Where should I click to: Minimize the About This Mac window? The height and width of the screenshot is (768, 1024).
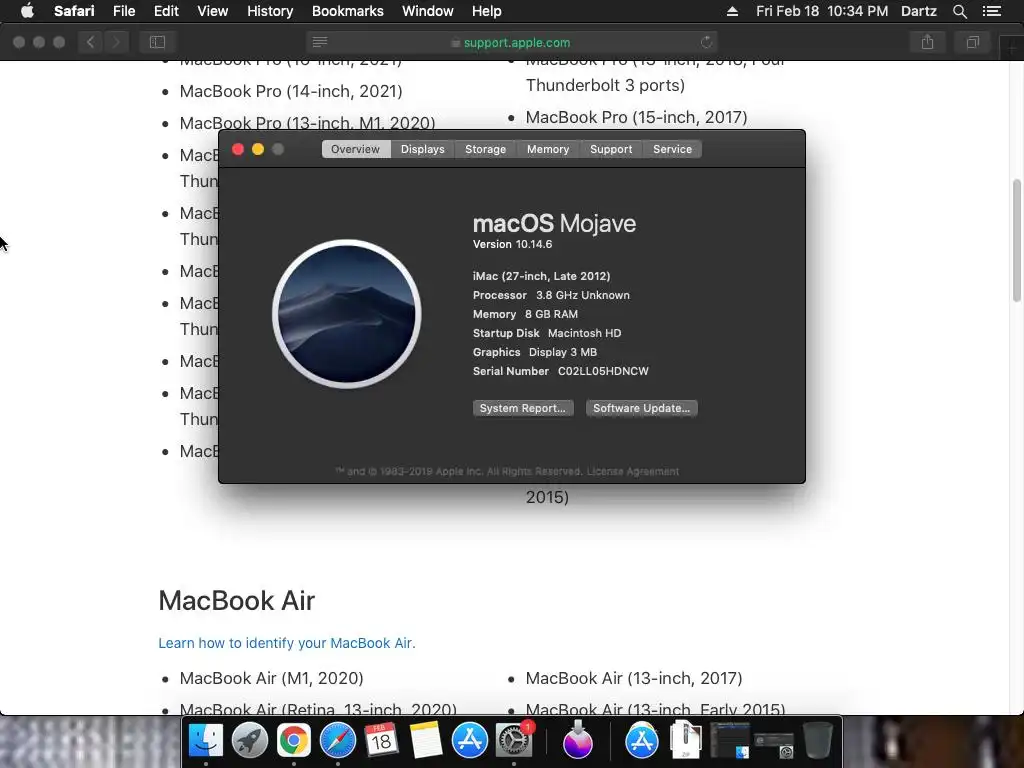(258, 149)
